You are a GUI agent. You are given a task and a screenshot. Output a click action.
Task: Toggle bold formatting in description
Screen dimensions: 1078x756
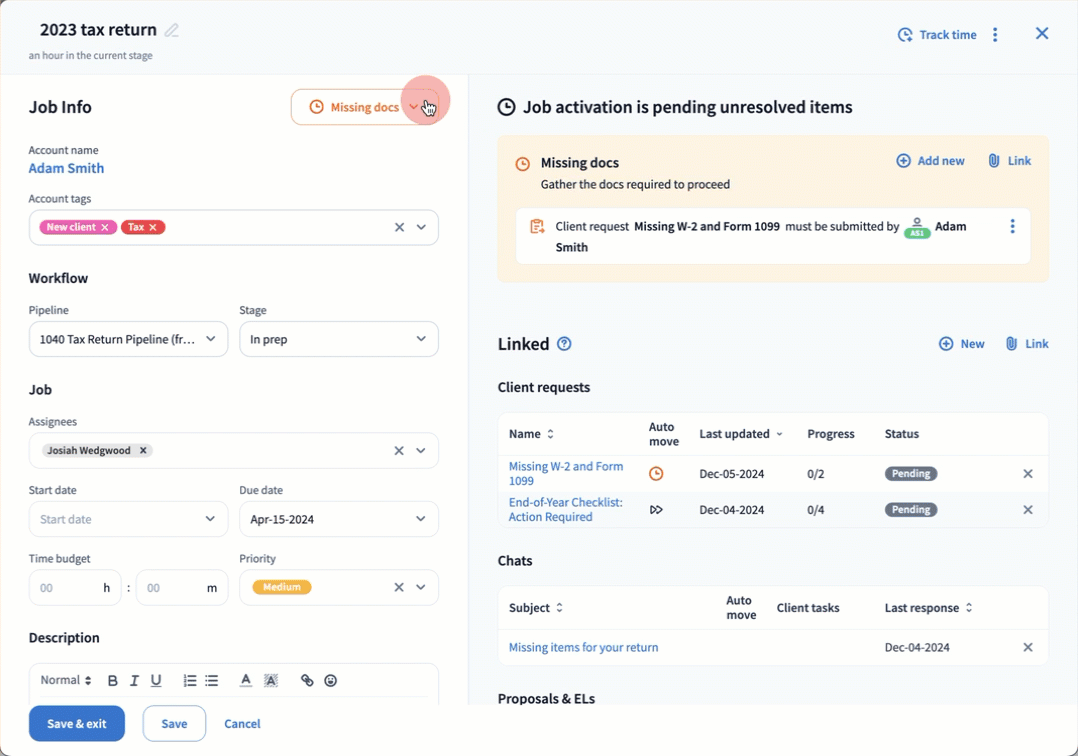point(113,681)
